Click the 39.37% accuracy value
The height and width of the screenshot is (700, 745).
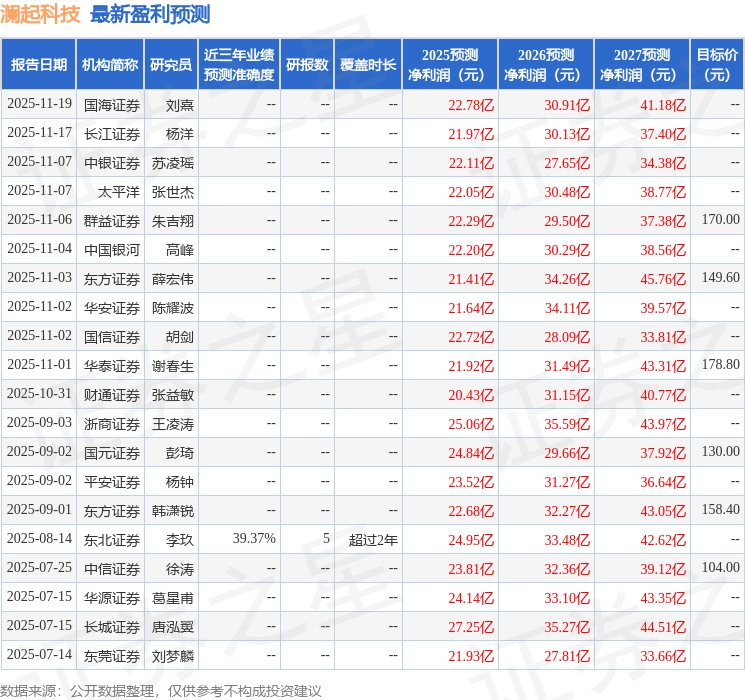pyautogui.click(x=254, y=538)
